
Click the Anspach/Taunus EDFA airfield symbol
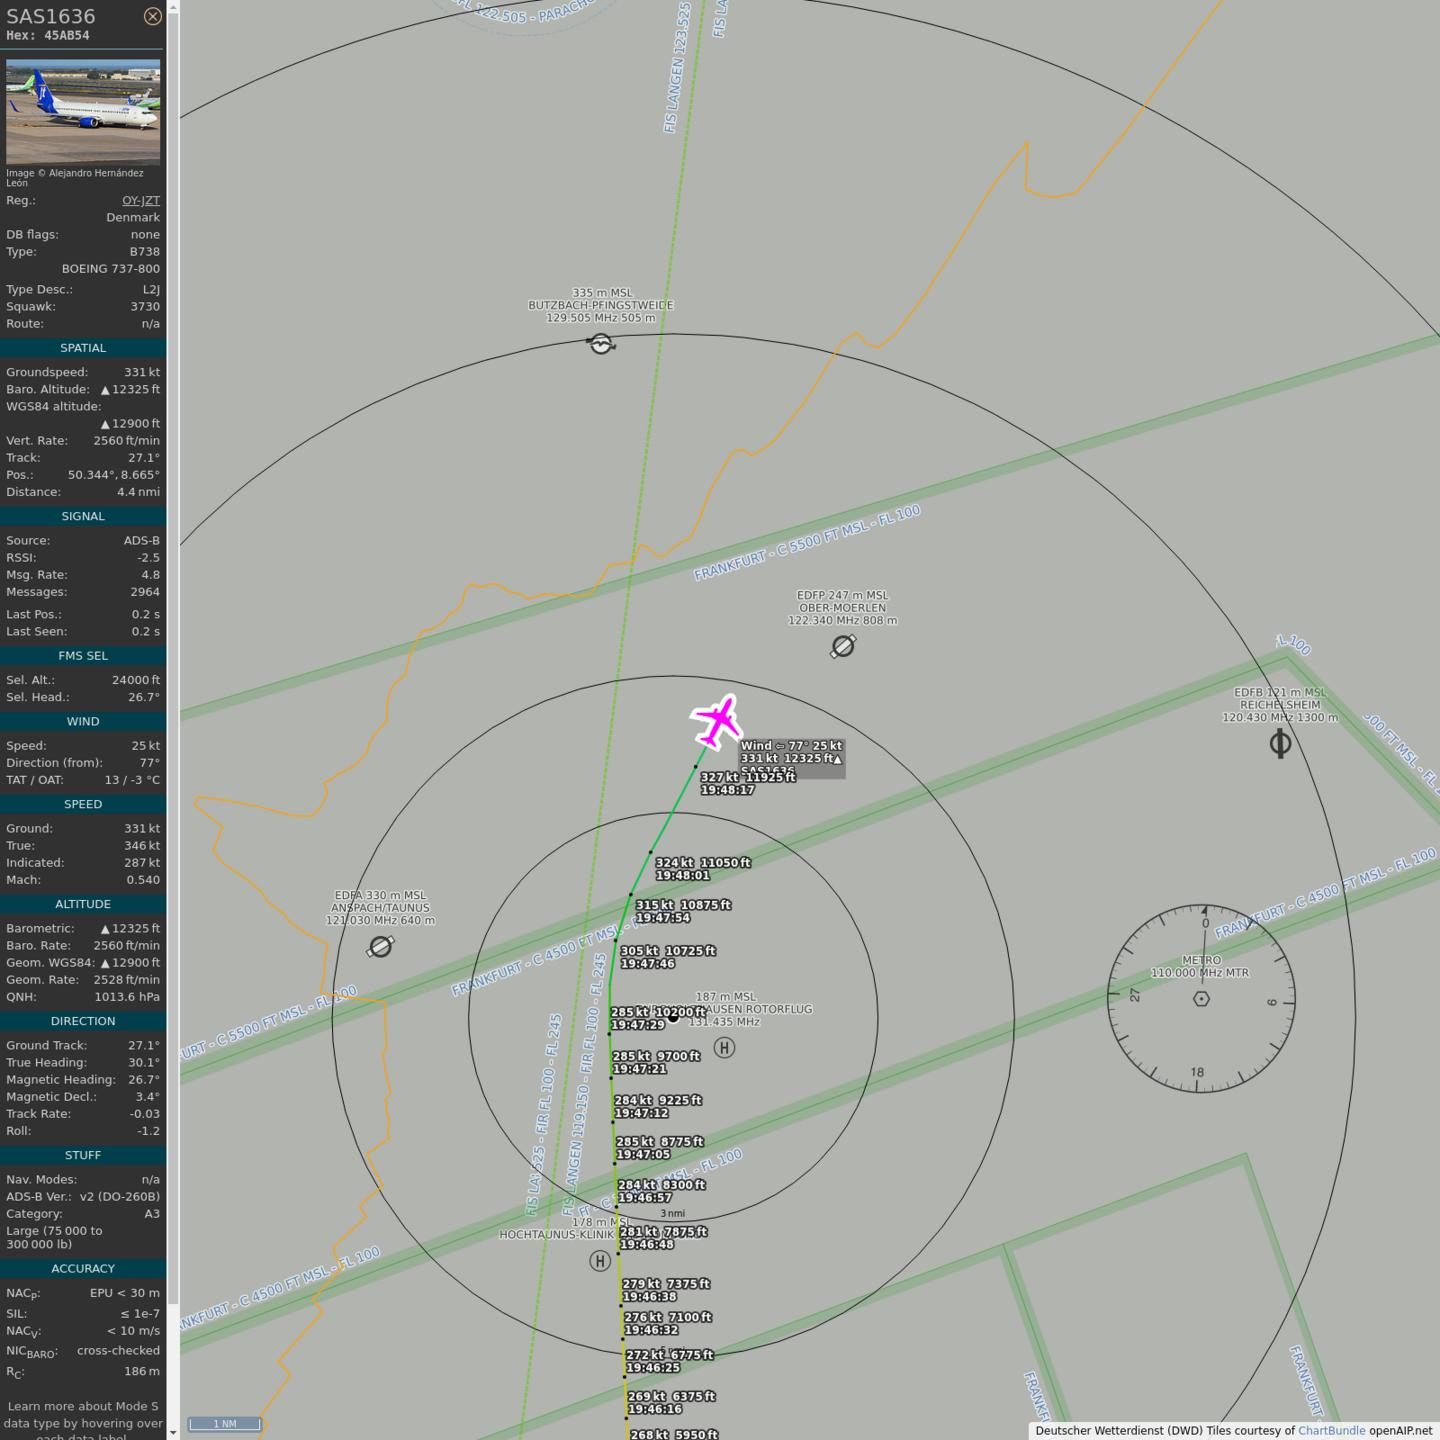[x=381, y=946]
